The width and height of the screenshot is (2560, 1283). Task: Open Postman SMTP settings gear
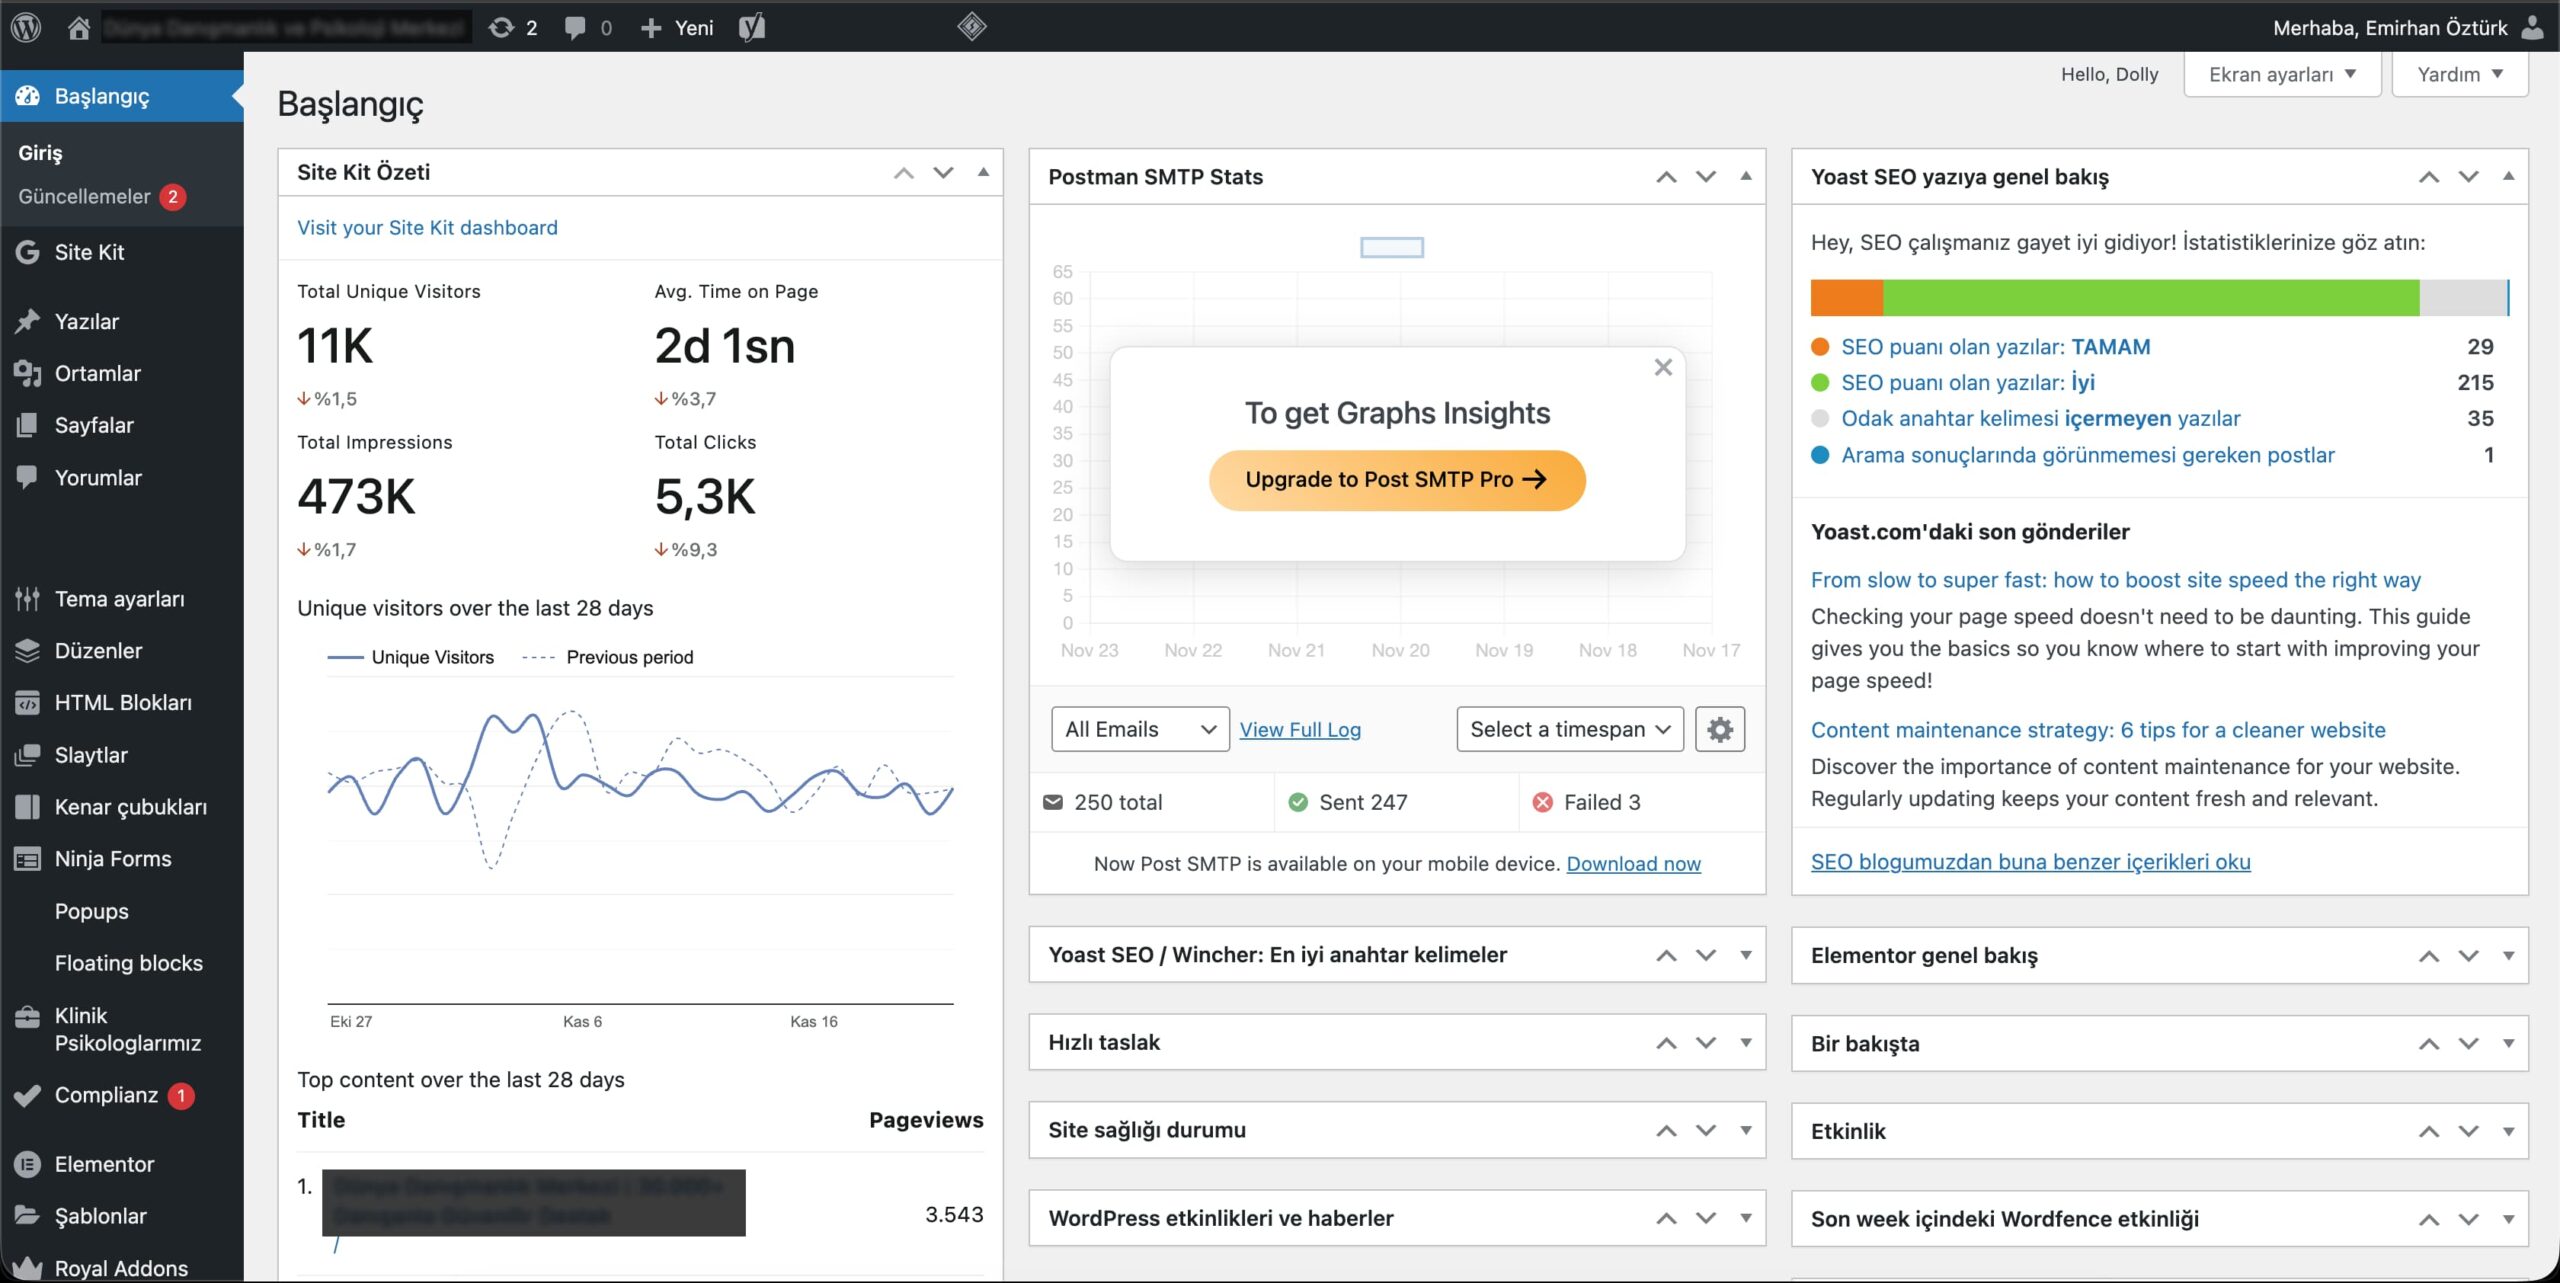[1719, 729]
